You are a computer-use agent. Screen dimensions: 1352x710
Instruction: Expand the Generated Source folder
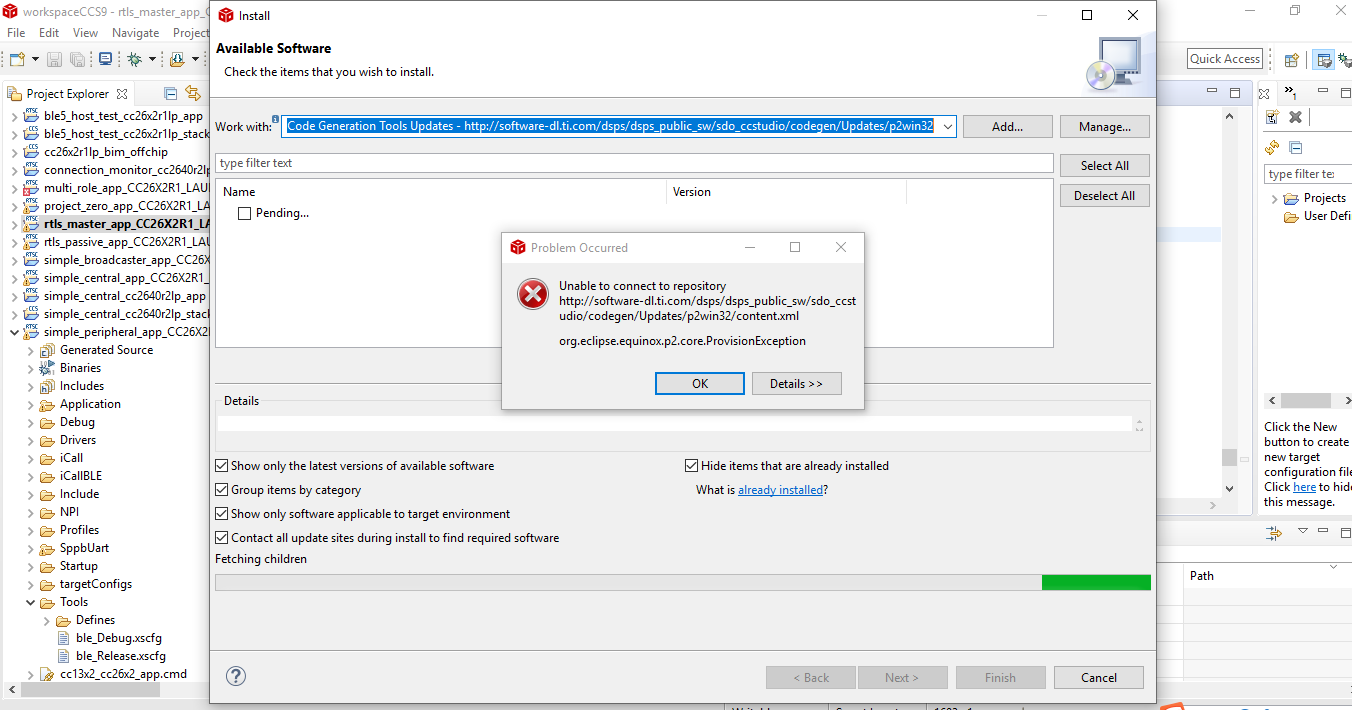(30, 350)
